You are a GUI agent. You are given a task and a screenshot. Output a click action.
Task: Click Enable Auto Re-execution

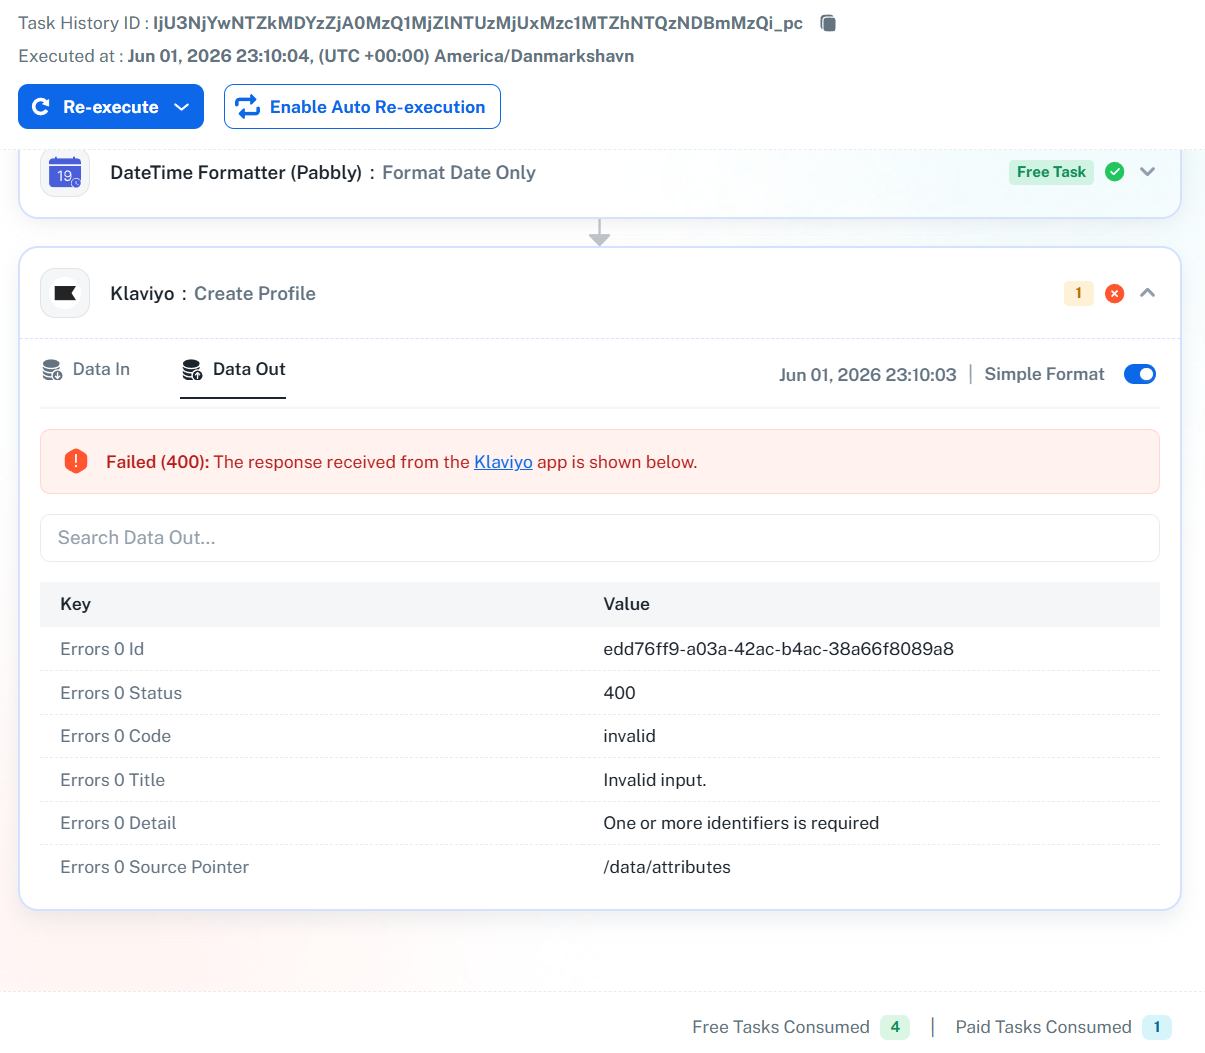point(362,107)
